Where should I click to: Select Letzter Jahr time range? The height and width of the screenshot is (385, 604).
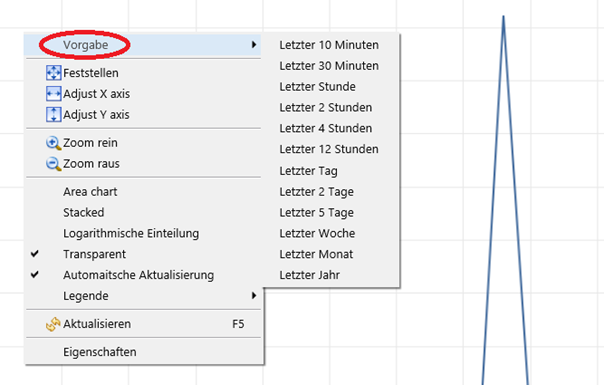click(310, 275)
